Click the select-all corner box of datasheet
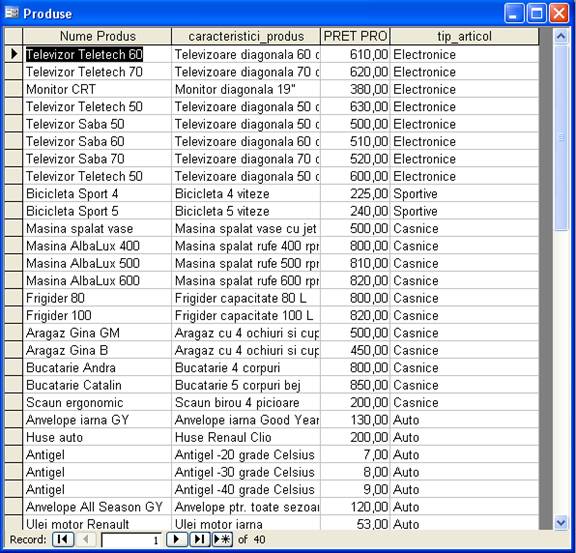Viewport: 576px width, 553px height. click(13, 36)
